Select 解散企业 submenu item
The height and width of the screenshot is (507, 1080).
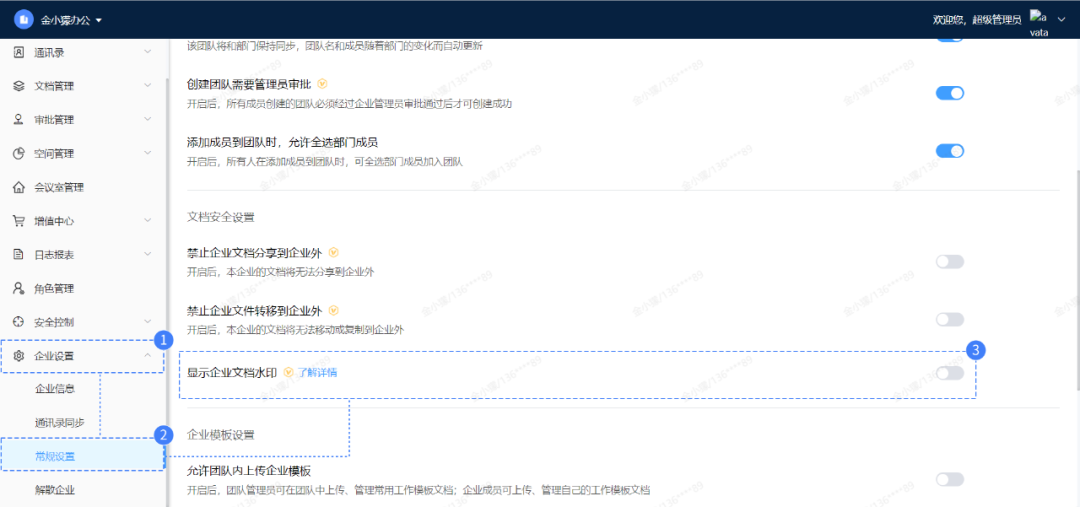pyautogui.click(x=54, y=490)
